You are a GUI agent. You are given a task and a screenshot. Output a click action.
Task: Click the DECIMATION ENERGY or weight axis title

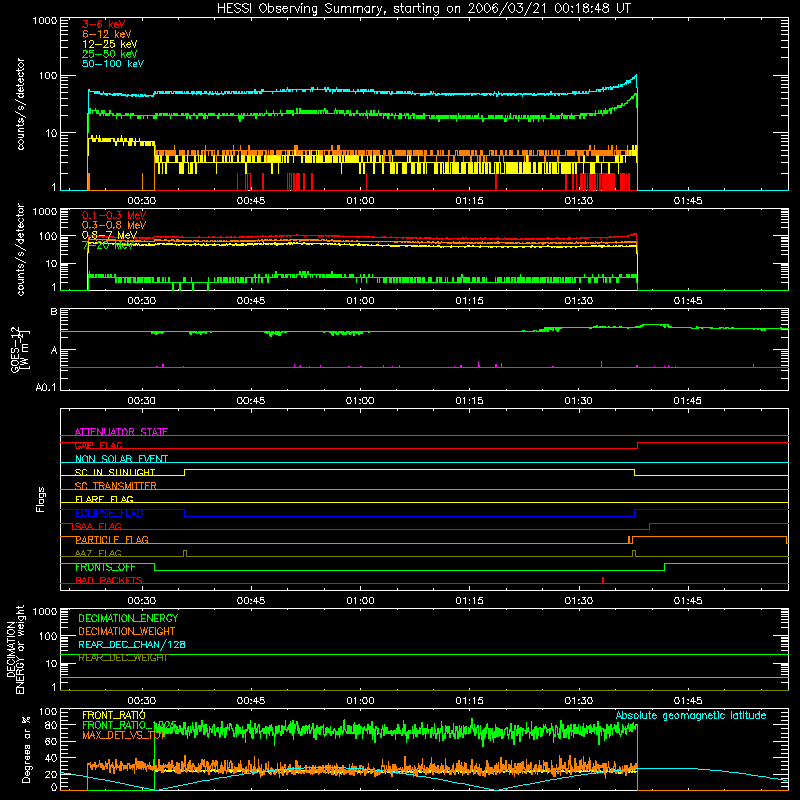[x=15, y=649]
